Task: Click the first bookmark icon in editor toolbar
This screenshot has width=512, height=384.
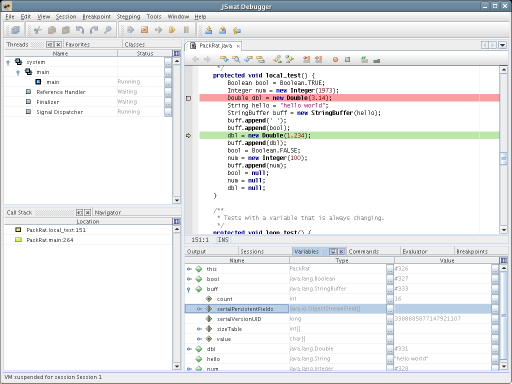Action: click(x=277, y=59)
